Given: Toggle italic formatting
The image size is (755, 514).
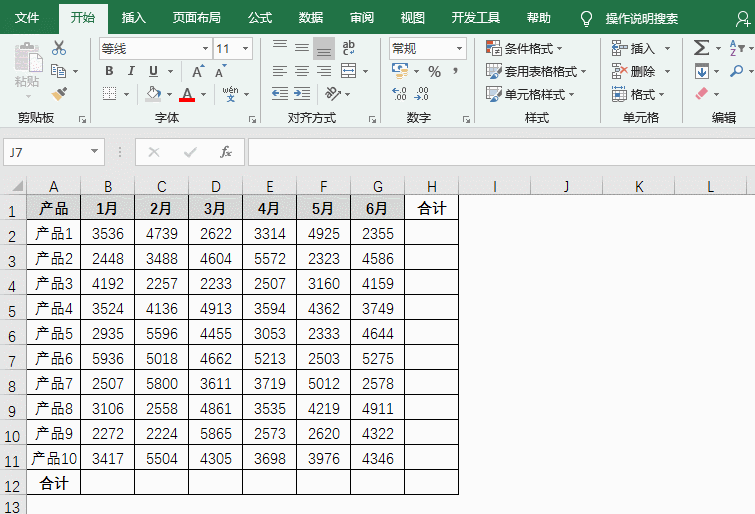Looking at the screenshot, I should [x=131, y=71].
